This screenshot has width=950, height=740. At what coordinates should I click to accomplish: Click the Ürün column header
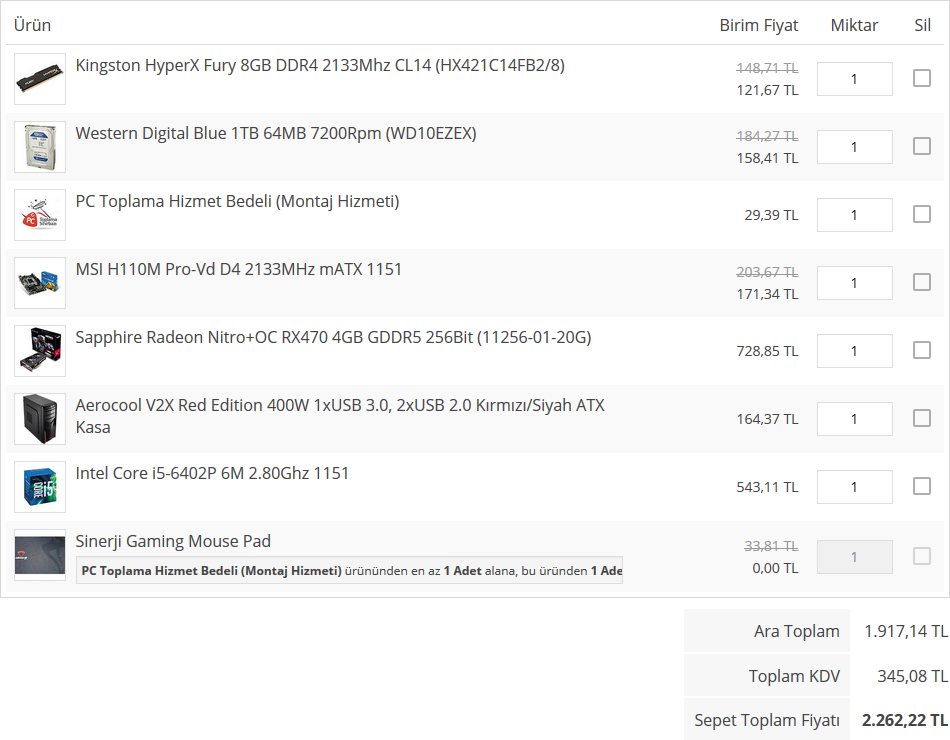coord(32,25)
